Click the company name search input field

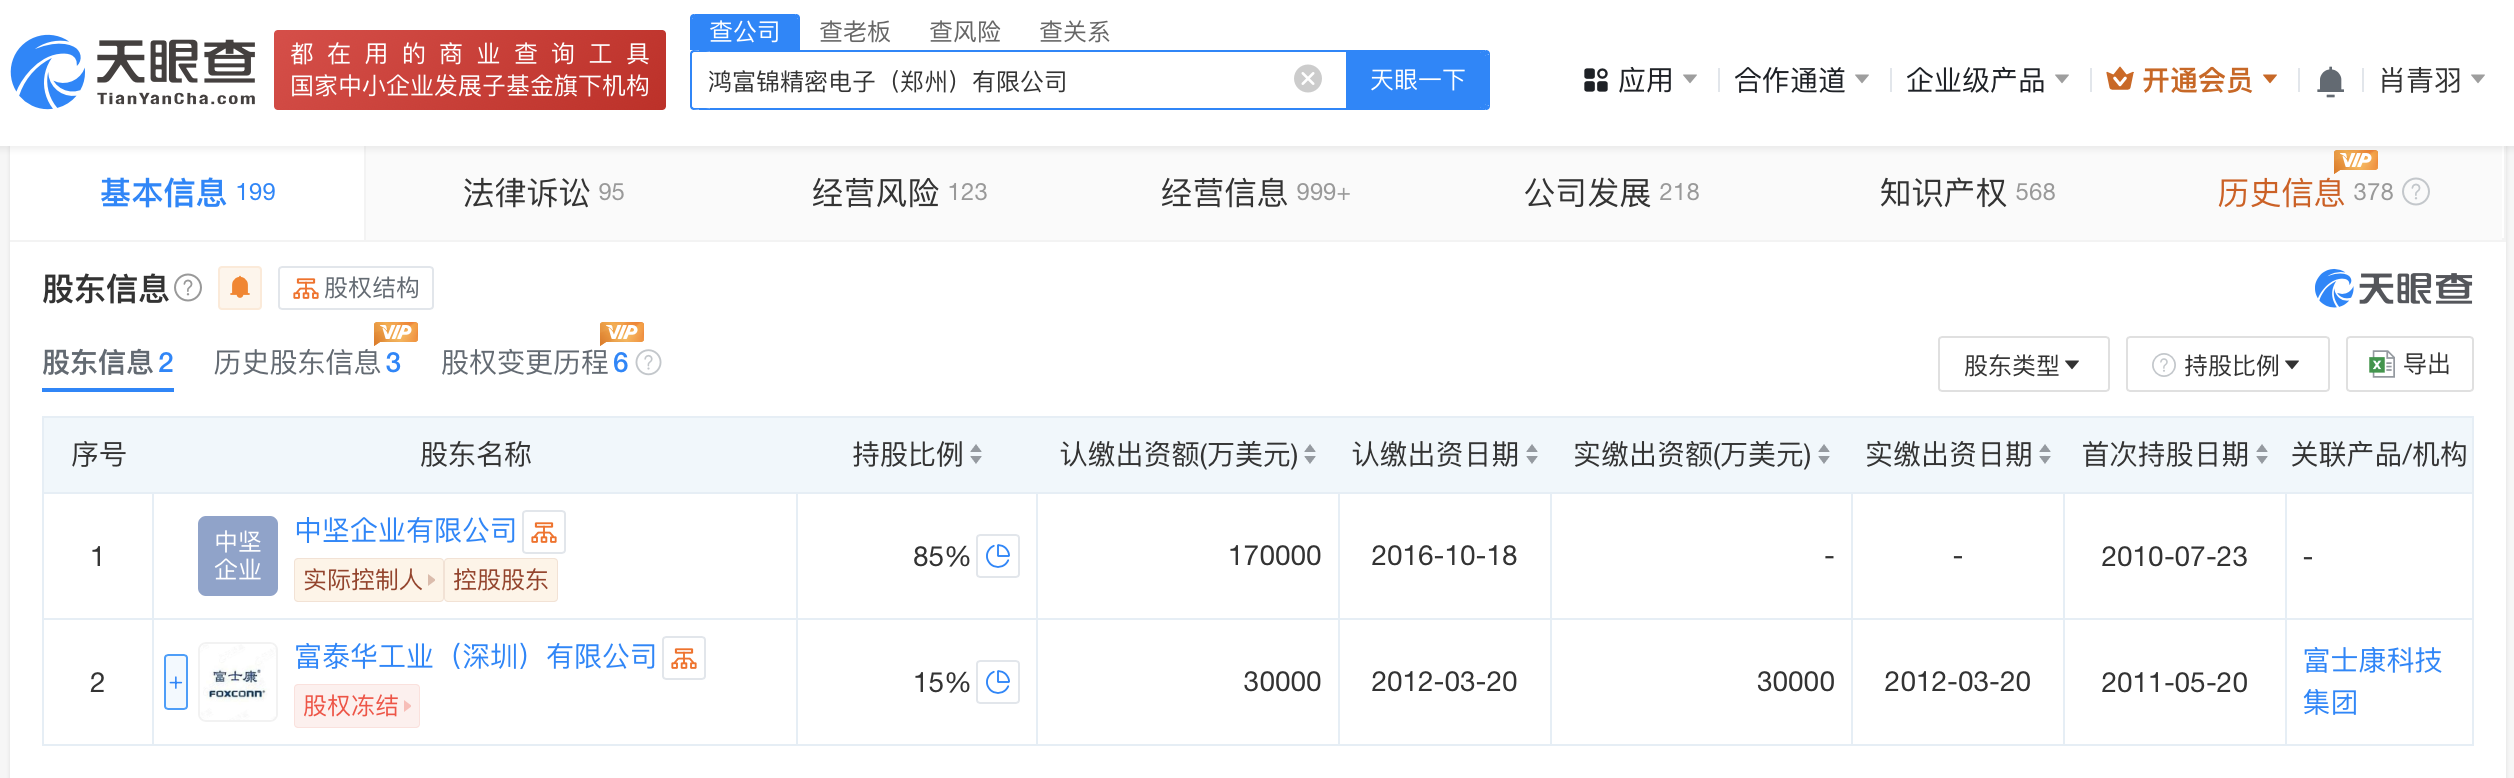[x=990, y=80]
